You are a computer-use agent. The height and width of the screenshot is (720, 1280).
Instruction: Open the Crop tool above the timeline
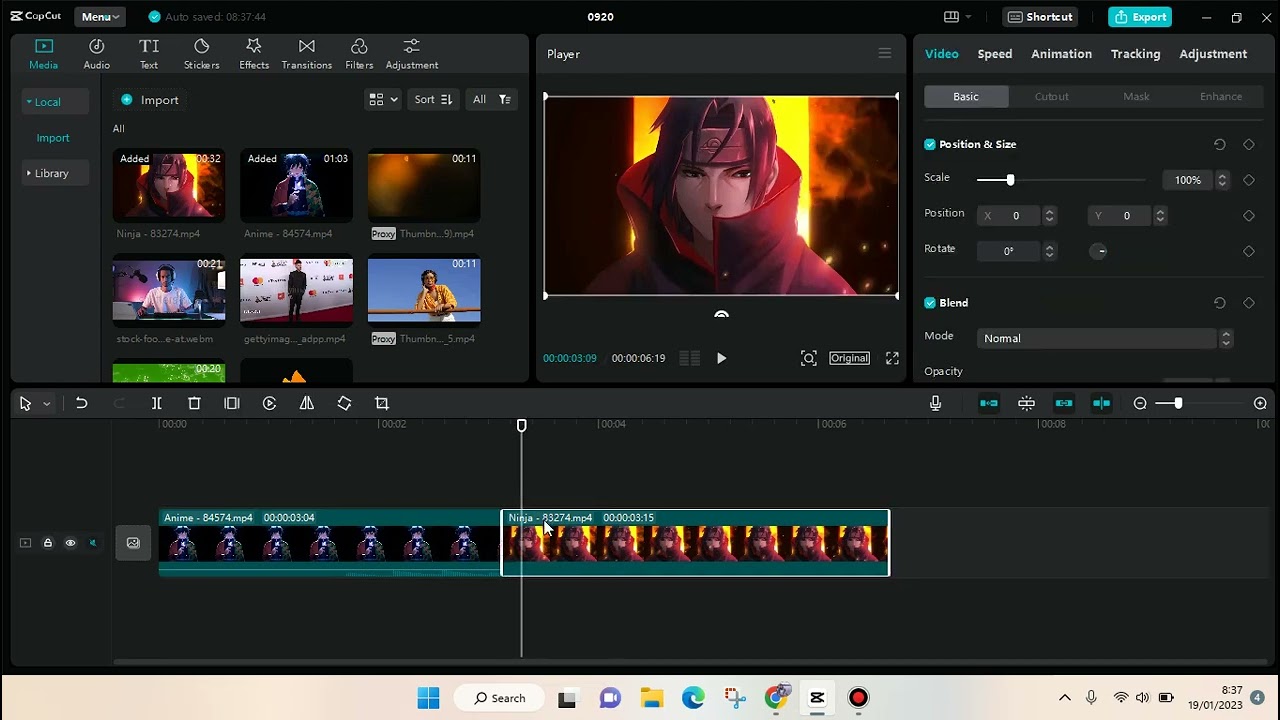[x=381, y=403]
